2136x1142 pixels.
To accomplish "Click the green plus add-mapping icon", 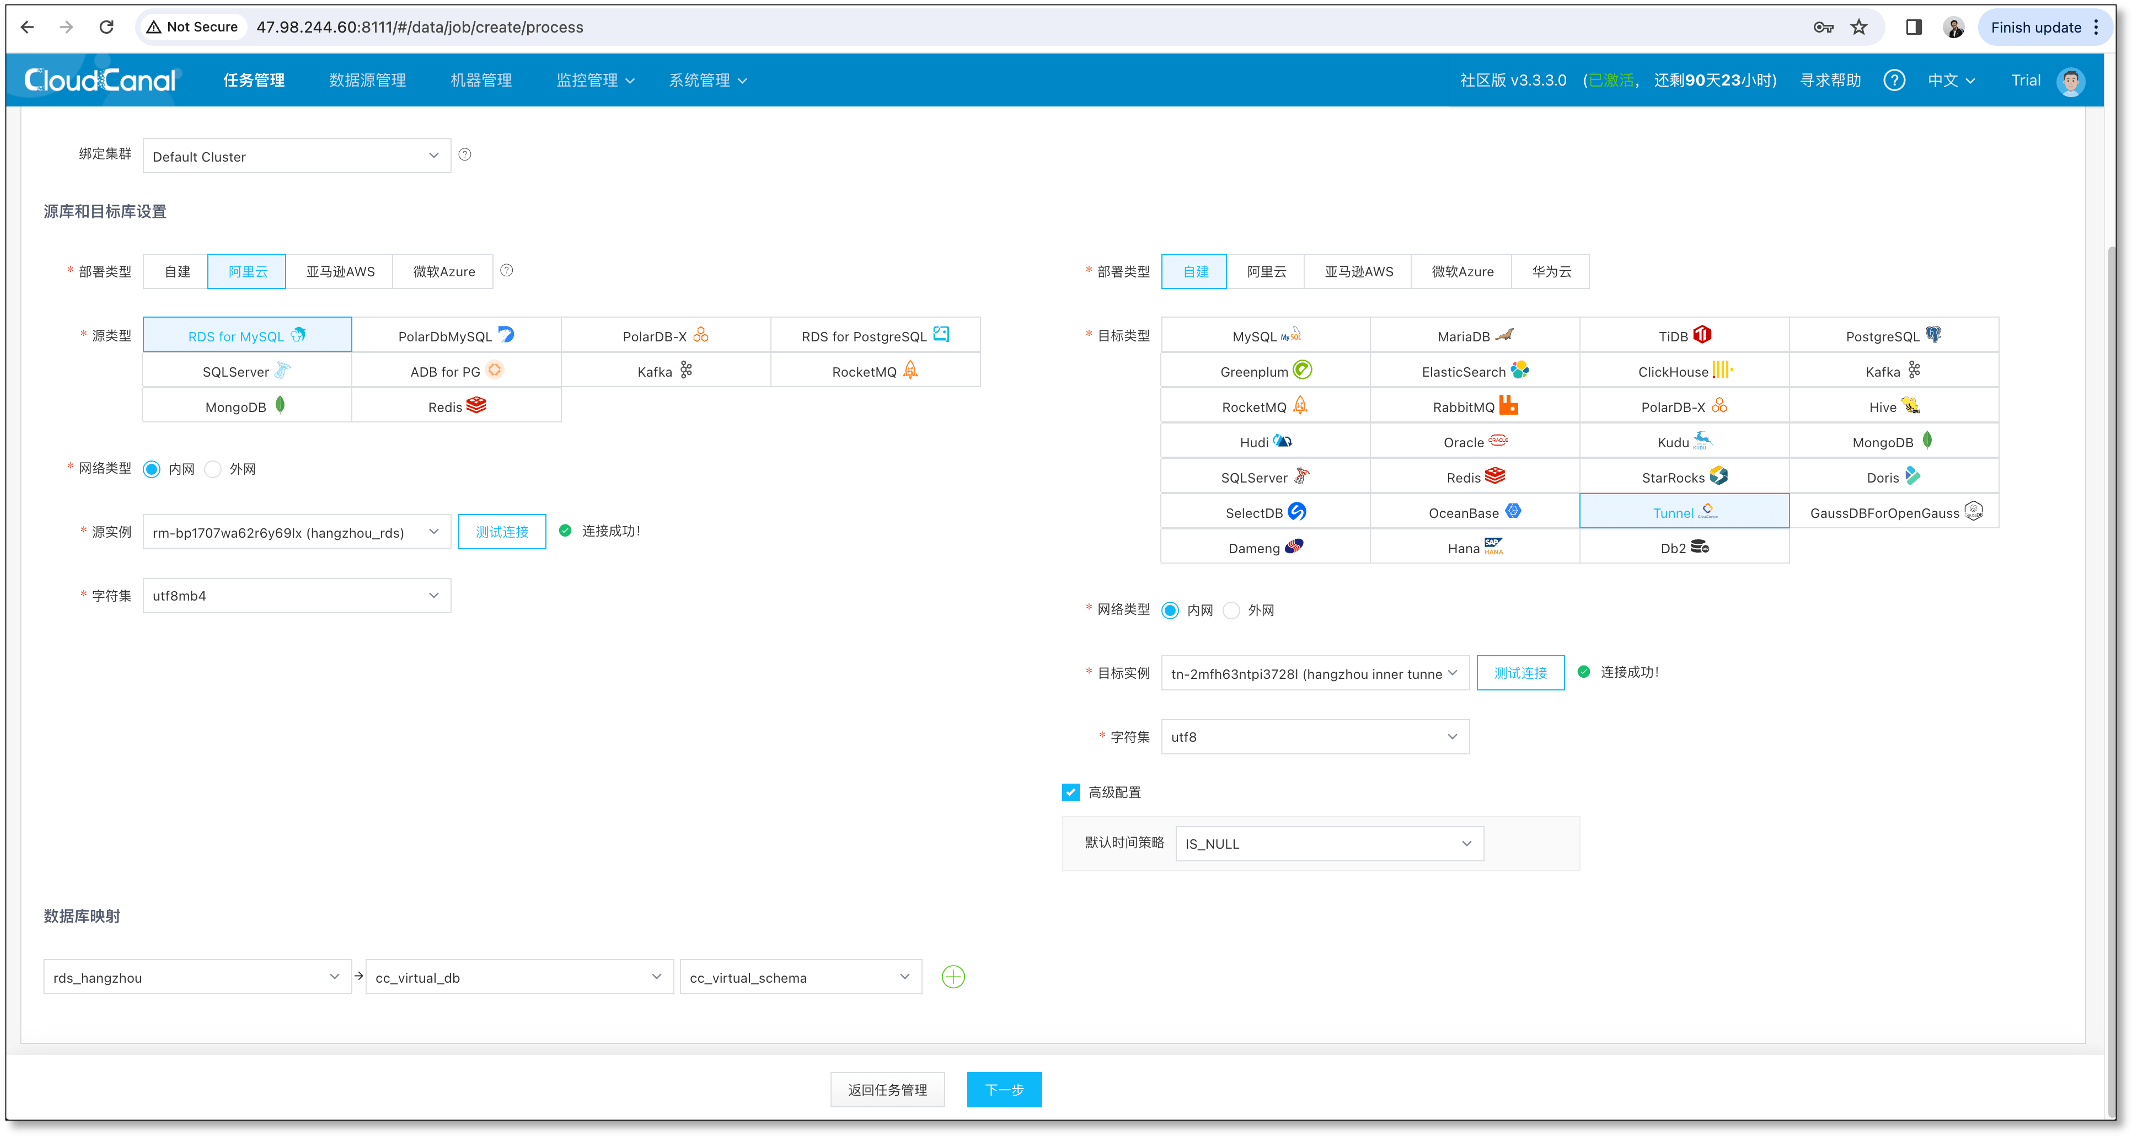I will point(953,977).
